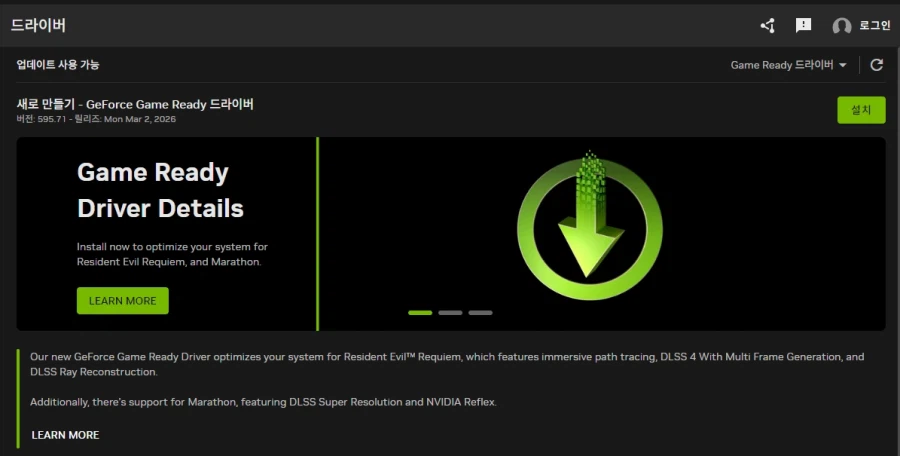Screen dimensions: 900x456
Task: Switch to the second carousel slide indicator
Action: [450, 313]
